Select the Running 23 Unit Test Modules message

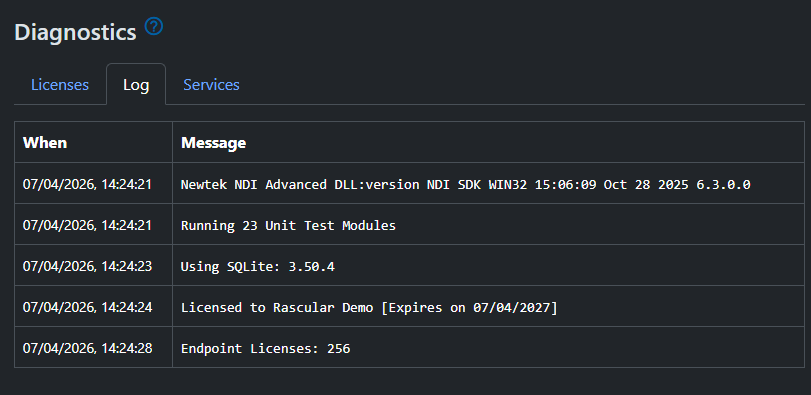288,225
